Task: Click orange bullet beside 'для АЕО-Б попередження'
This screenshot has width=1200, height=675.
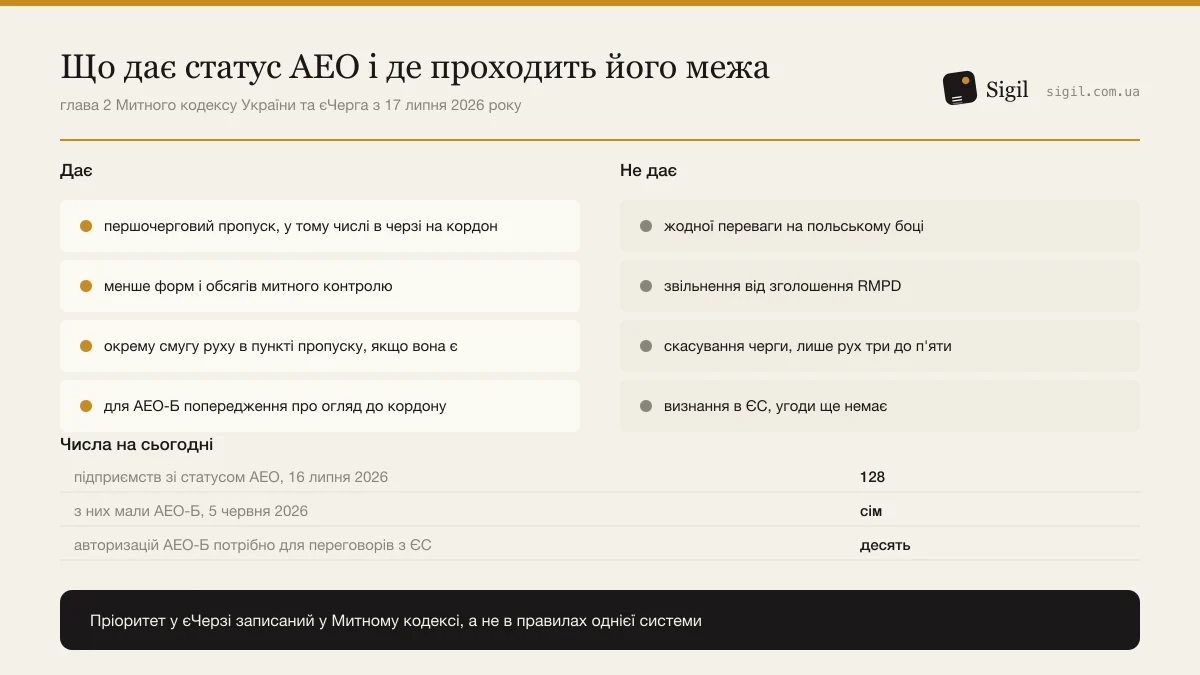Action: pos(86,406)
